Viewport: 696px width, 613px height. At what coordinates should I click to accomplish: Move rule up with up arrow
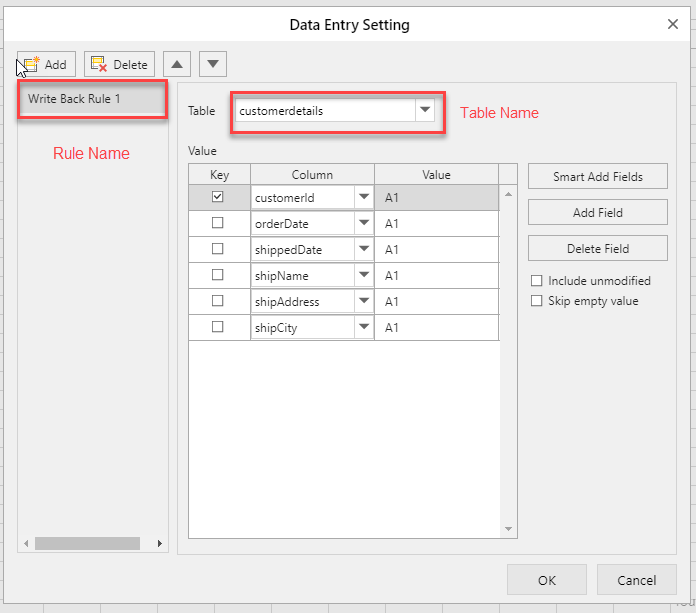(x=177, y=65)
